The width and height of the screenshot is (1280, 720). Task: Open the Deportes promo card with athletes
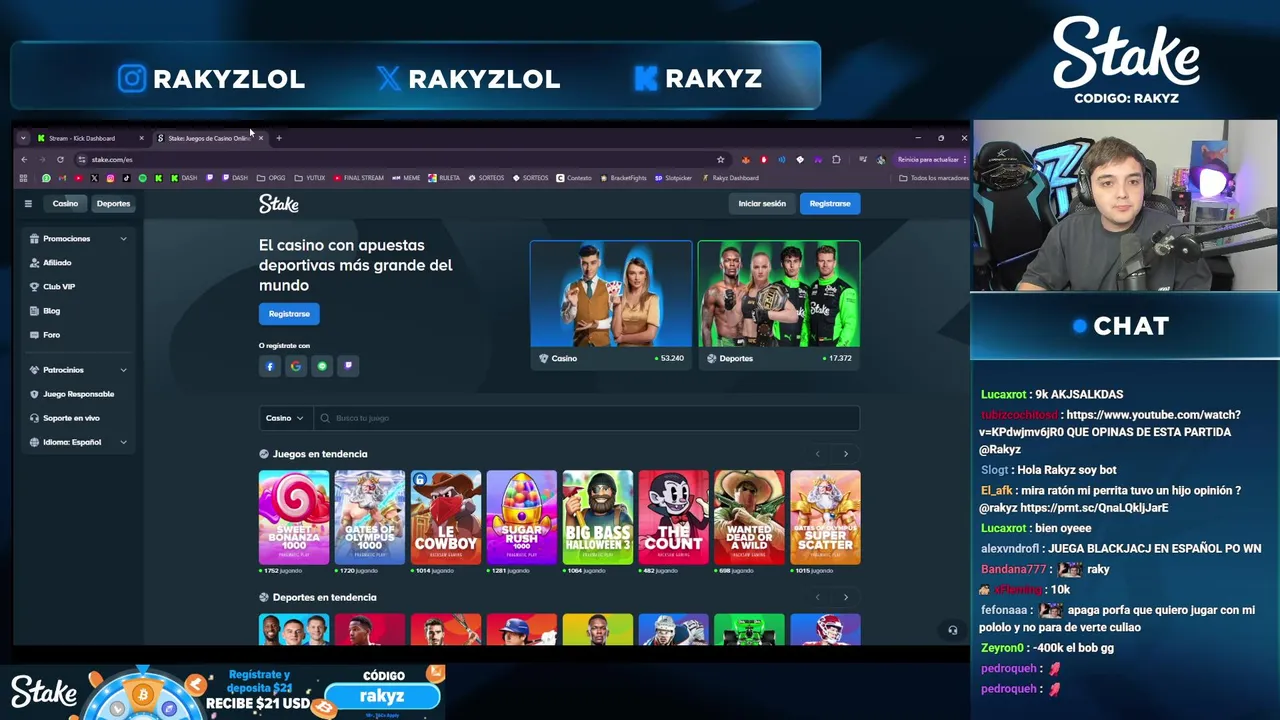coord(779,304)
